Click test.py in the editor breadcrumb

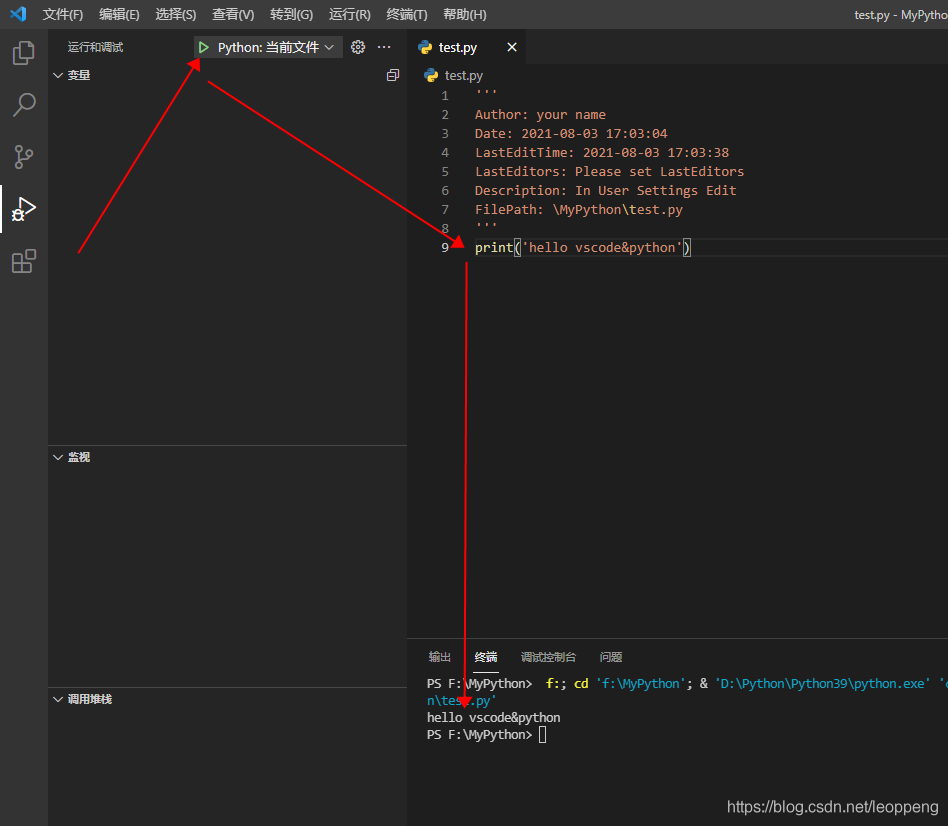click(463, 75)
